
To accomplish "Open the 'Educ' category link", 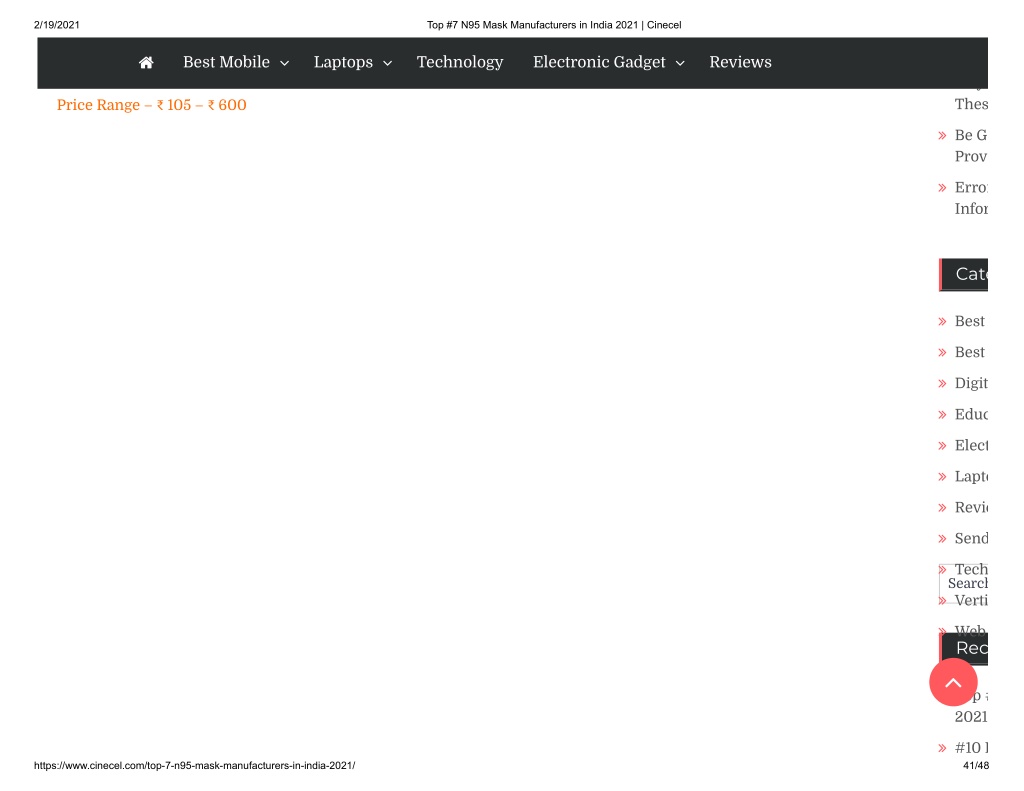I will coord(971,414).
